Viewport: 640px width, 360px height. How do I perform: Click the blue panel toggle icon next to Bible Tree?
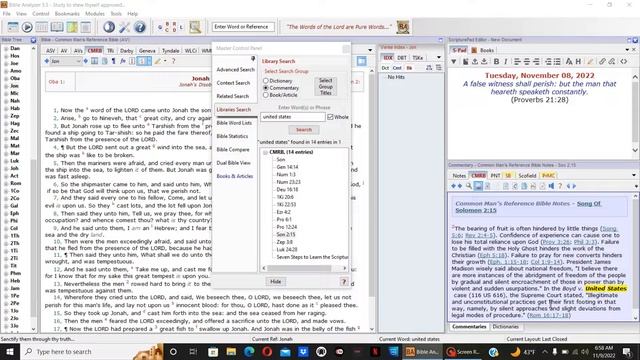point(33,40)
